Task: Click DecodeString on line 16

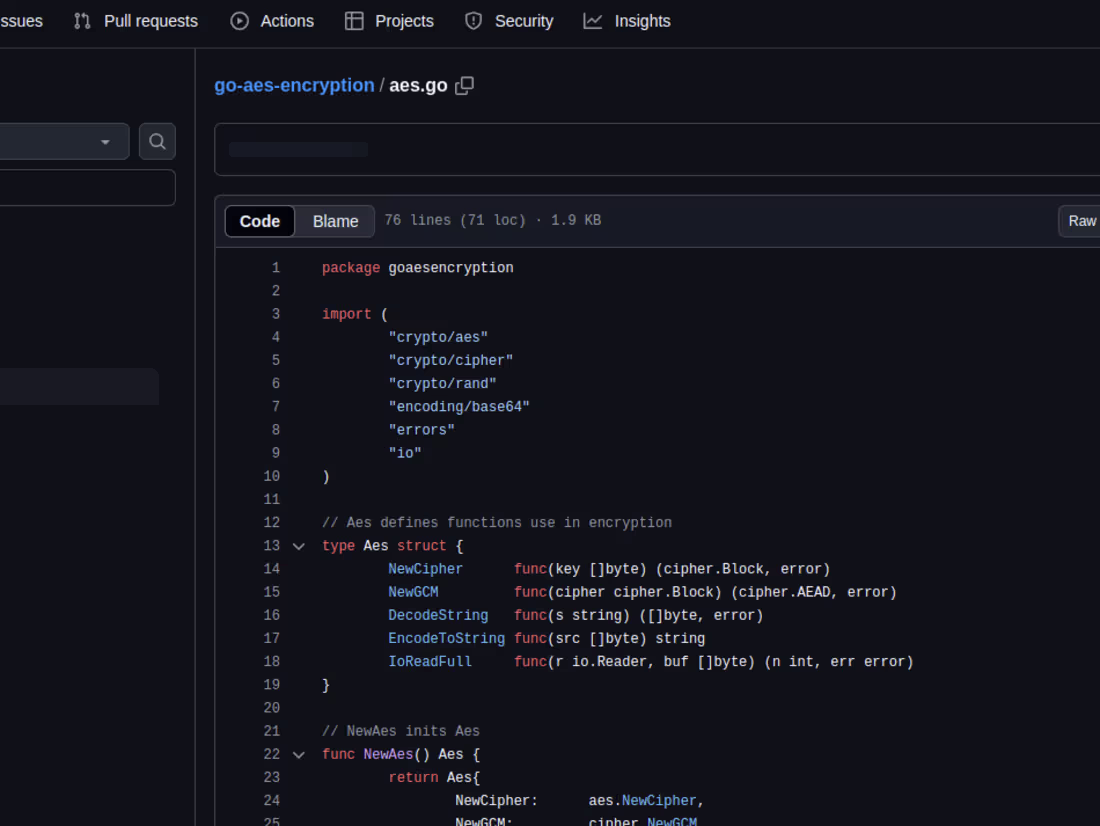Action: tap(438, 615)
